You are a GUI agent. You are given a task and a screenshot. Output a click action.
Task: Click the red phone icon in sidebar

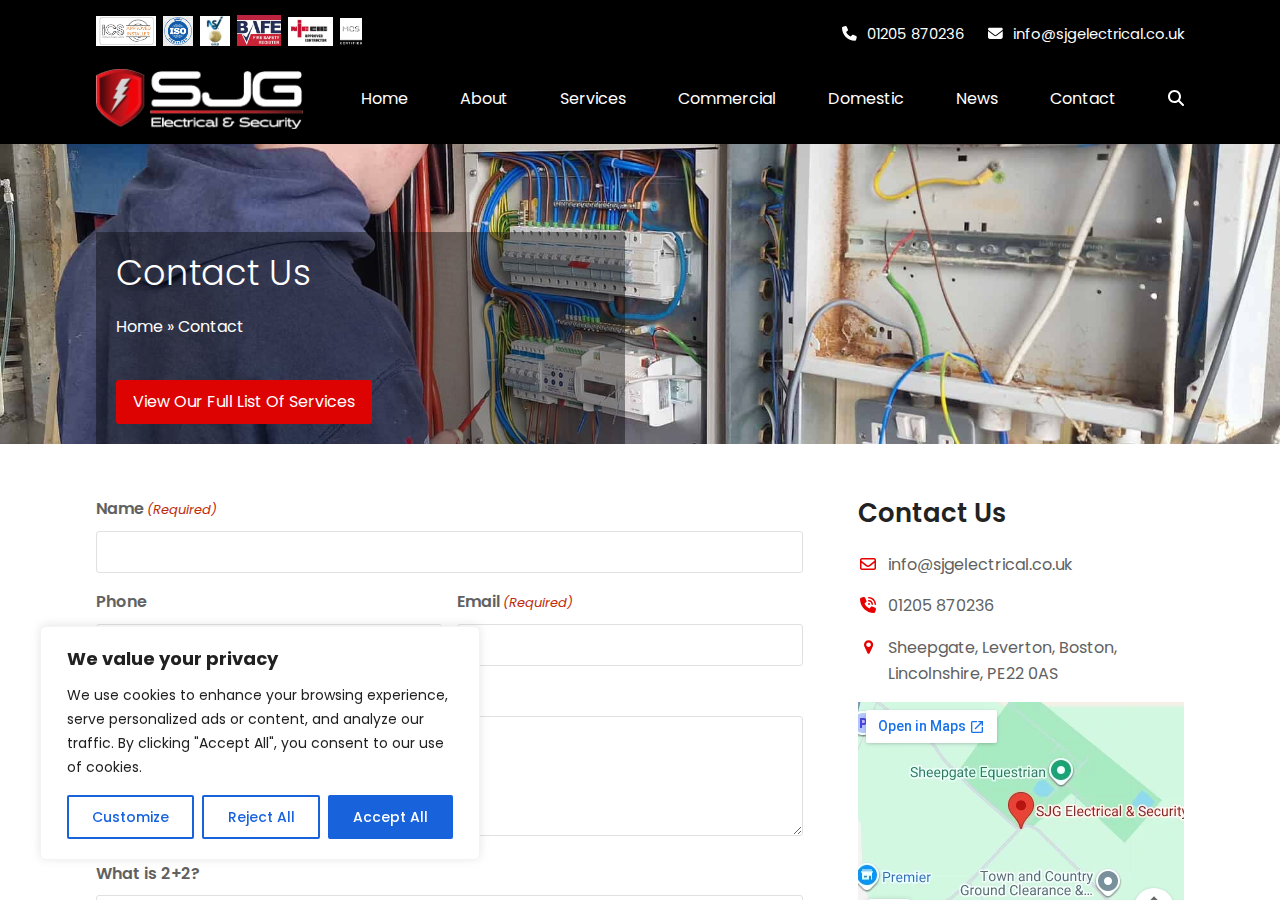pos(868,605)
